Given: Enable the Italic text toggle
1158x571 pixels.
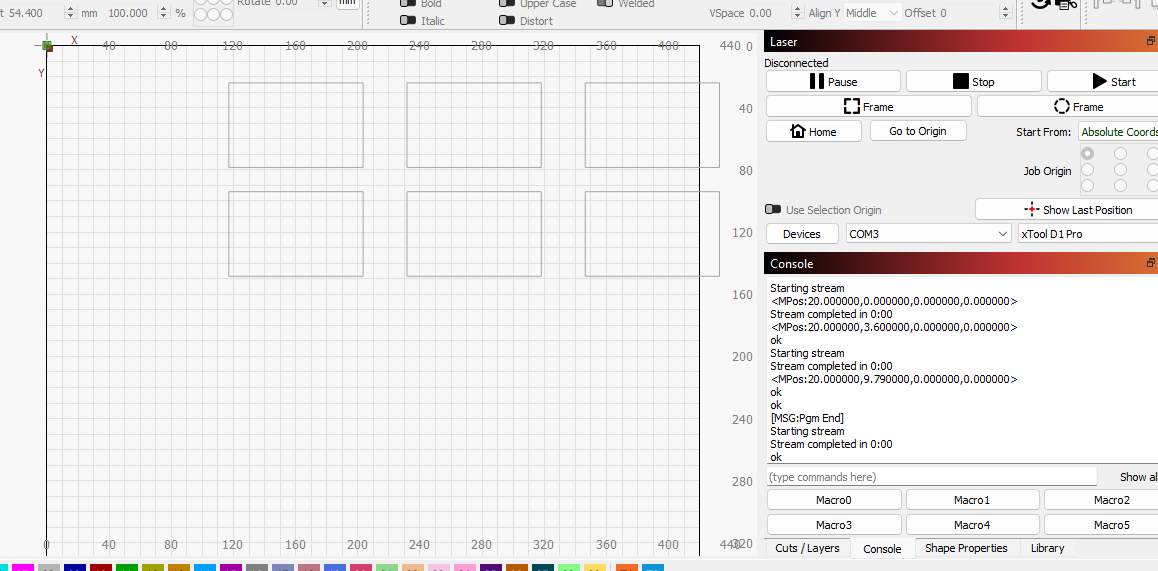Looking at the screenshot, I should point(408,21).
